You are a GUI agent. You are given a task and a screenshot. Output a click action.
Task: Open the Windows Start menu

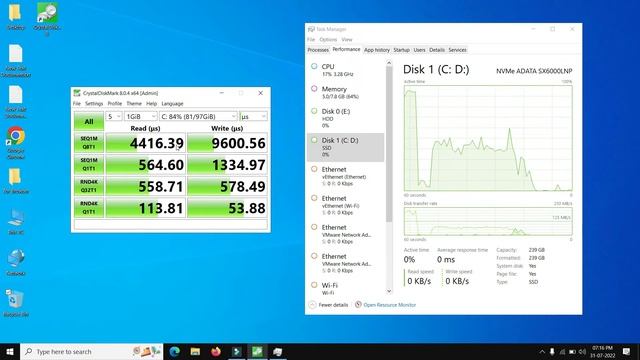(x=10, y=351)
